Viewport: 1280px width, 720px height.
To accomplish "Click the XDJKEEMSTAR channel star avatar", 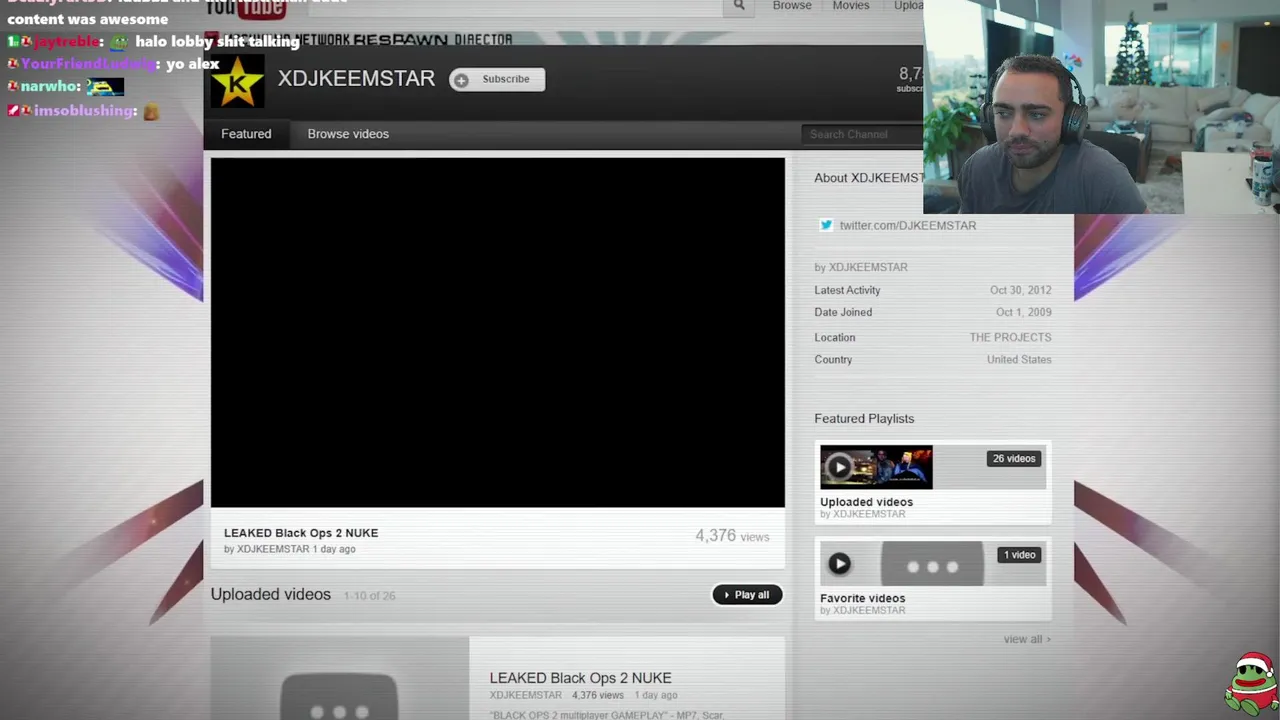I will [238, 81].
